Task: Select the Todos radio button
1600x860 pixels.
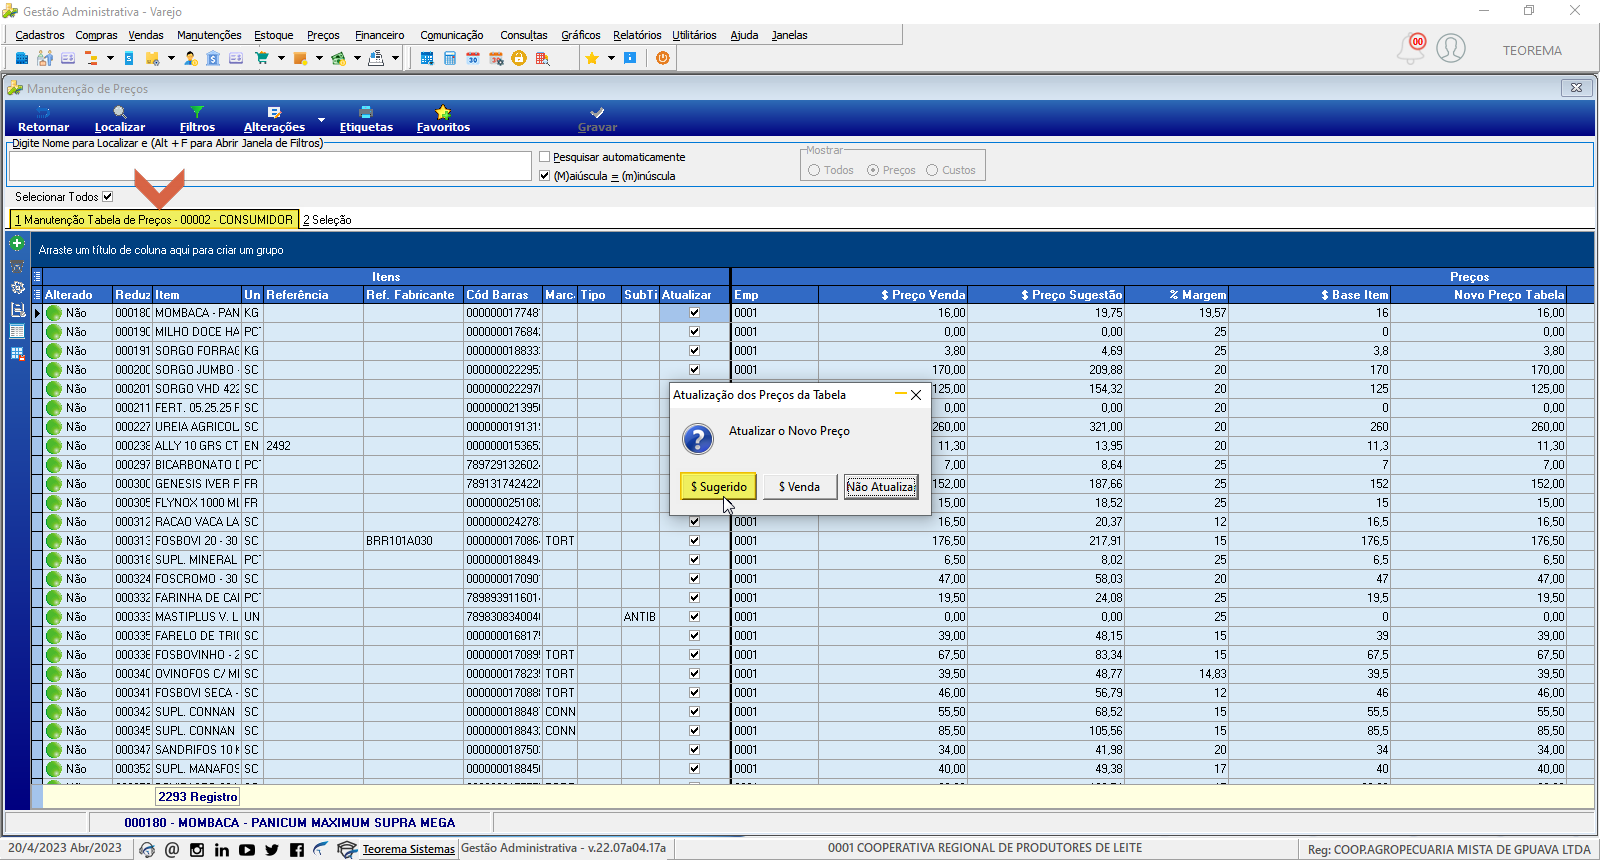Action: pos(814,170)
